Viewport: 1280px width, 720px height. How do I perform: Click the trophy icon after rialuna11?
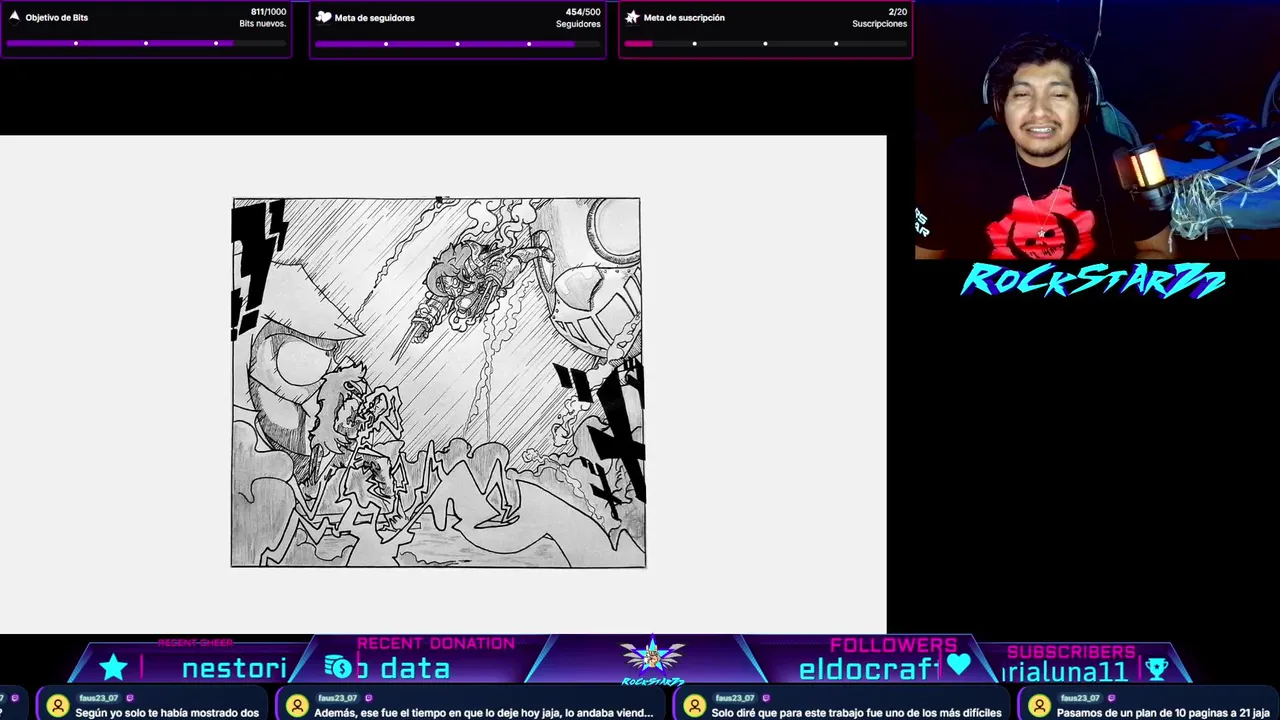pyautogui.click(x=1156, y=668)
